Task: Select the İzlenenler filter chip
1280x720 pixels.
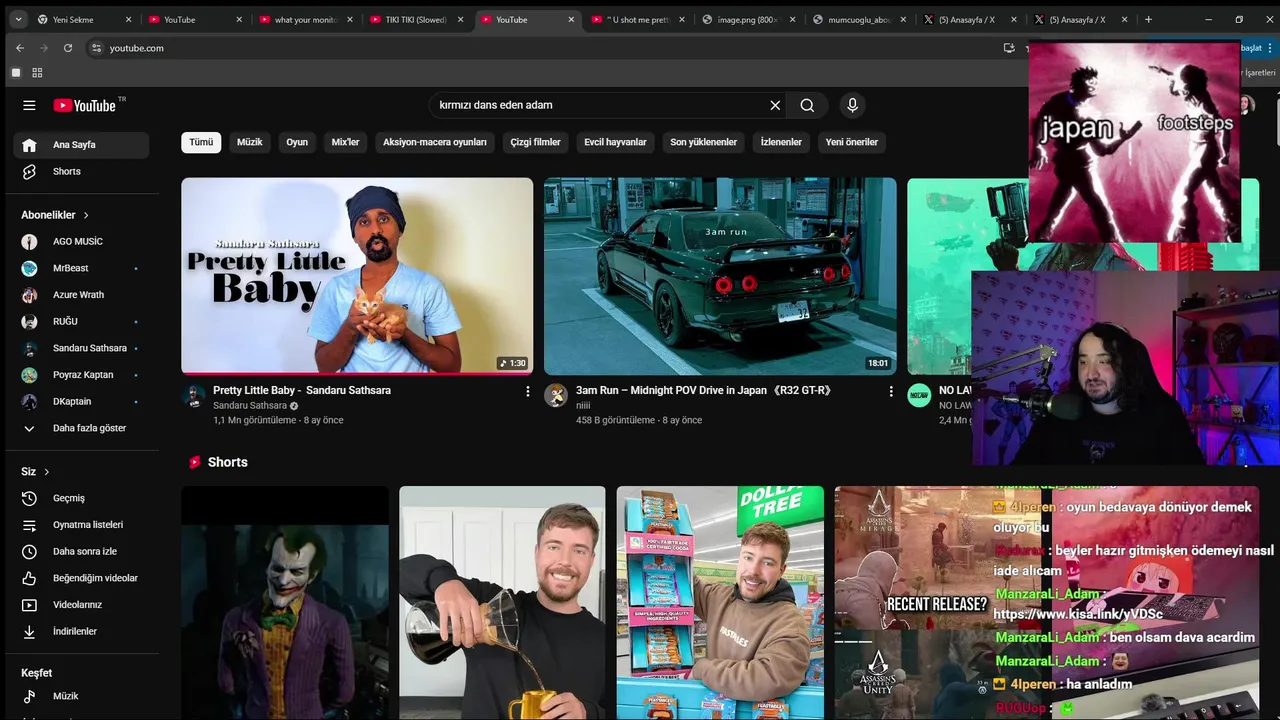Action: pos(781,142)
